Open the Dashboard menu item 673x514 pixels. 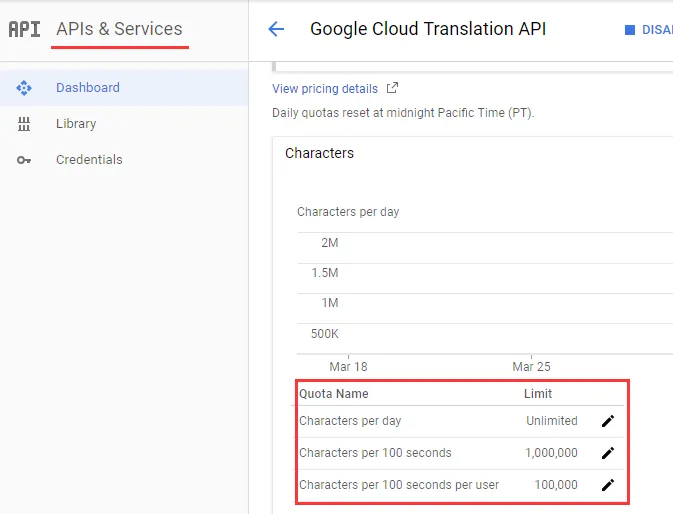pyautogui.click(x=88, y=88)
